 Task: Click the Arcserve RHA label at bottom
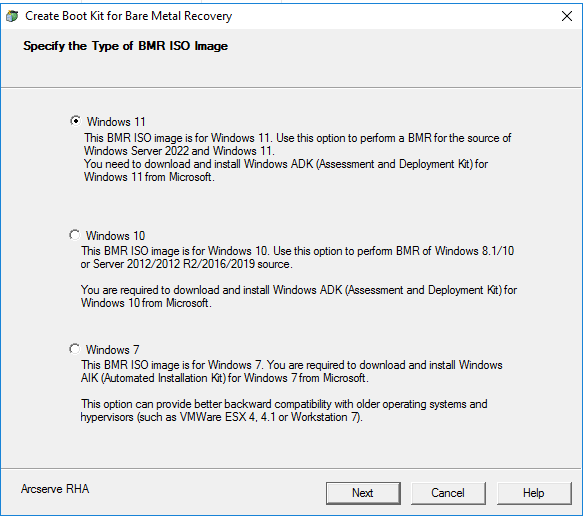pyautogui.click(x=55, y=489)
